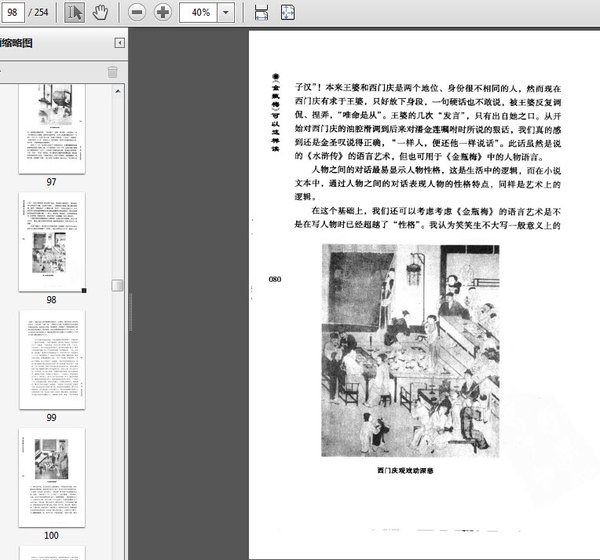
Task: Click the trash delete page icon
Action: coord(112,72)
